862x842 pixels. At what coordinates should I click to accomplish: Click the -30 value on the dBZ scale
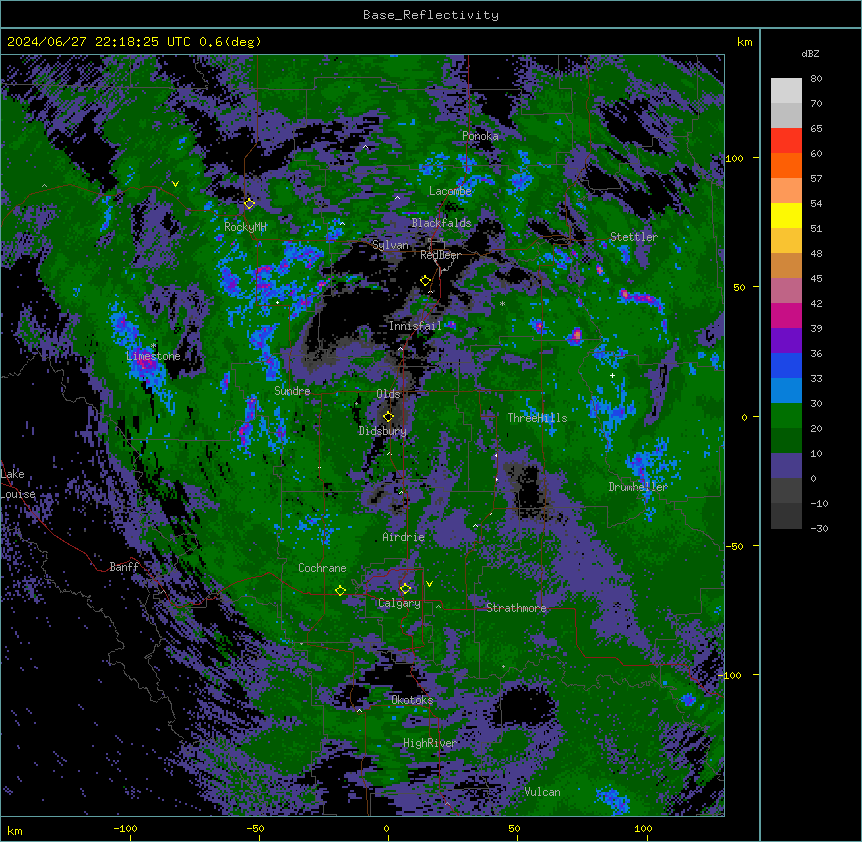click(819, 528)
